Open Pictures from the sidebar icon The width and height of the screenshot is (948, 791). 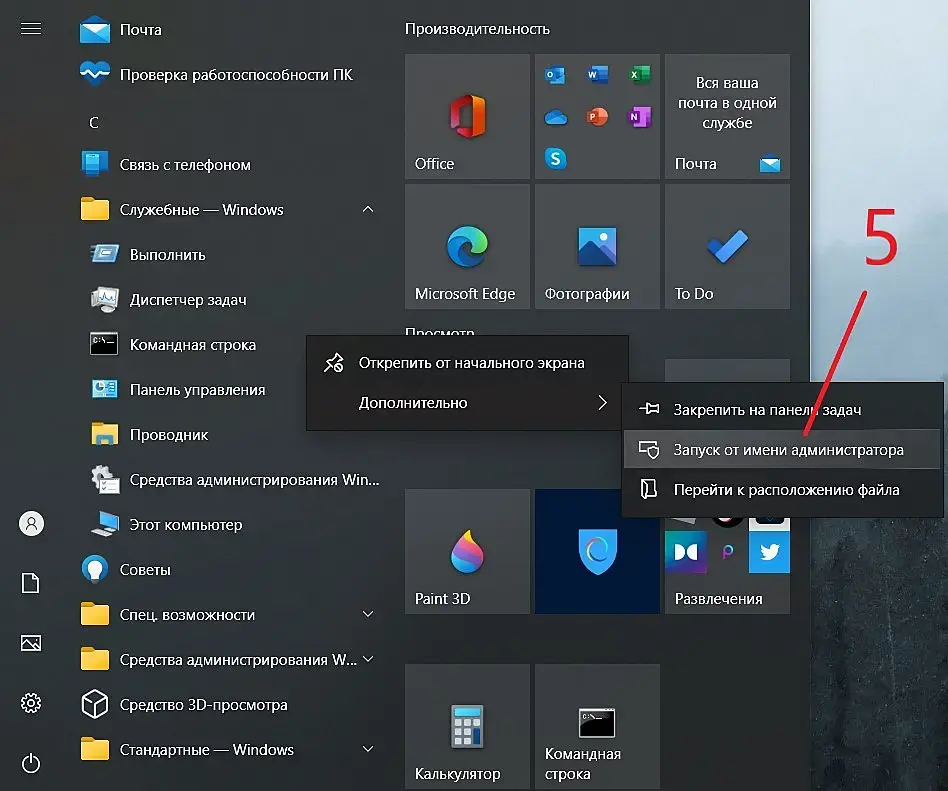[31, 643]
